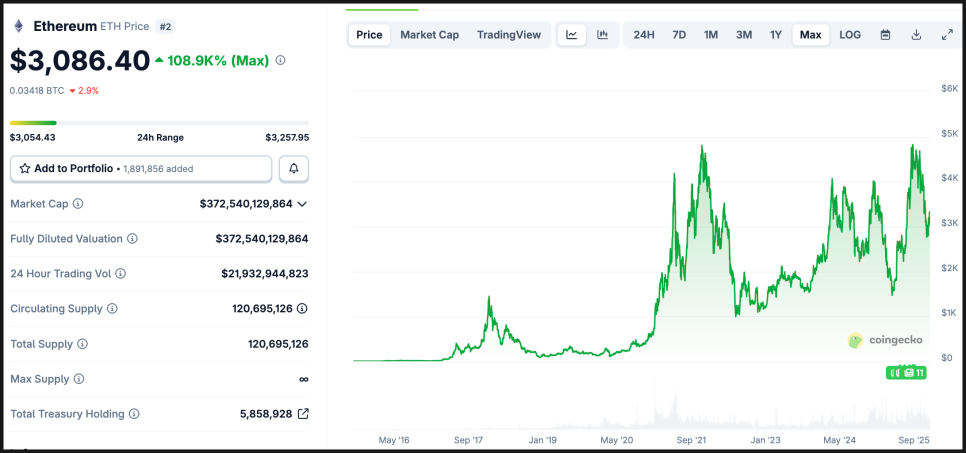Viewport: 966px width, 453px height.
Task: Expand chart to fullscreen
Action: (947, 35)
